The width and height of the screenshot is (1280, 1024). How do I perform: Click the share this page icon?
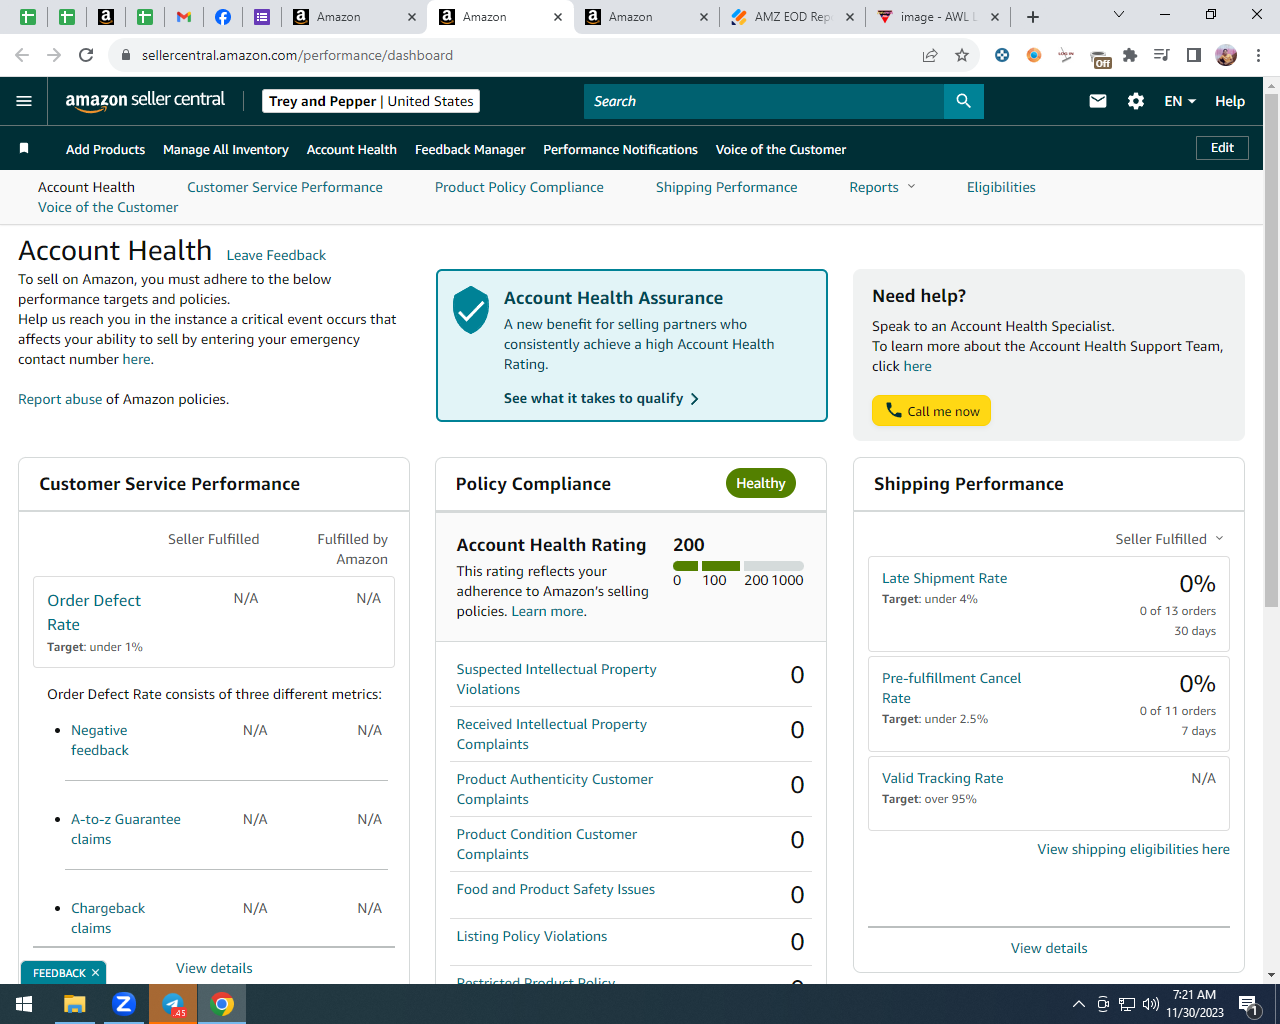pyautogui.click(x=930, y=55)
